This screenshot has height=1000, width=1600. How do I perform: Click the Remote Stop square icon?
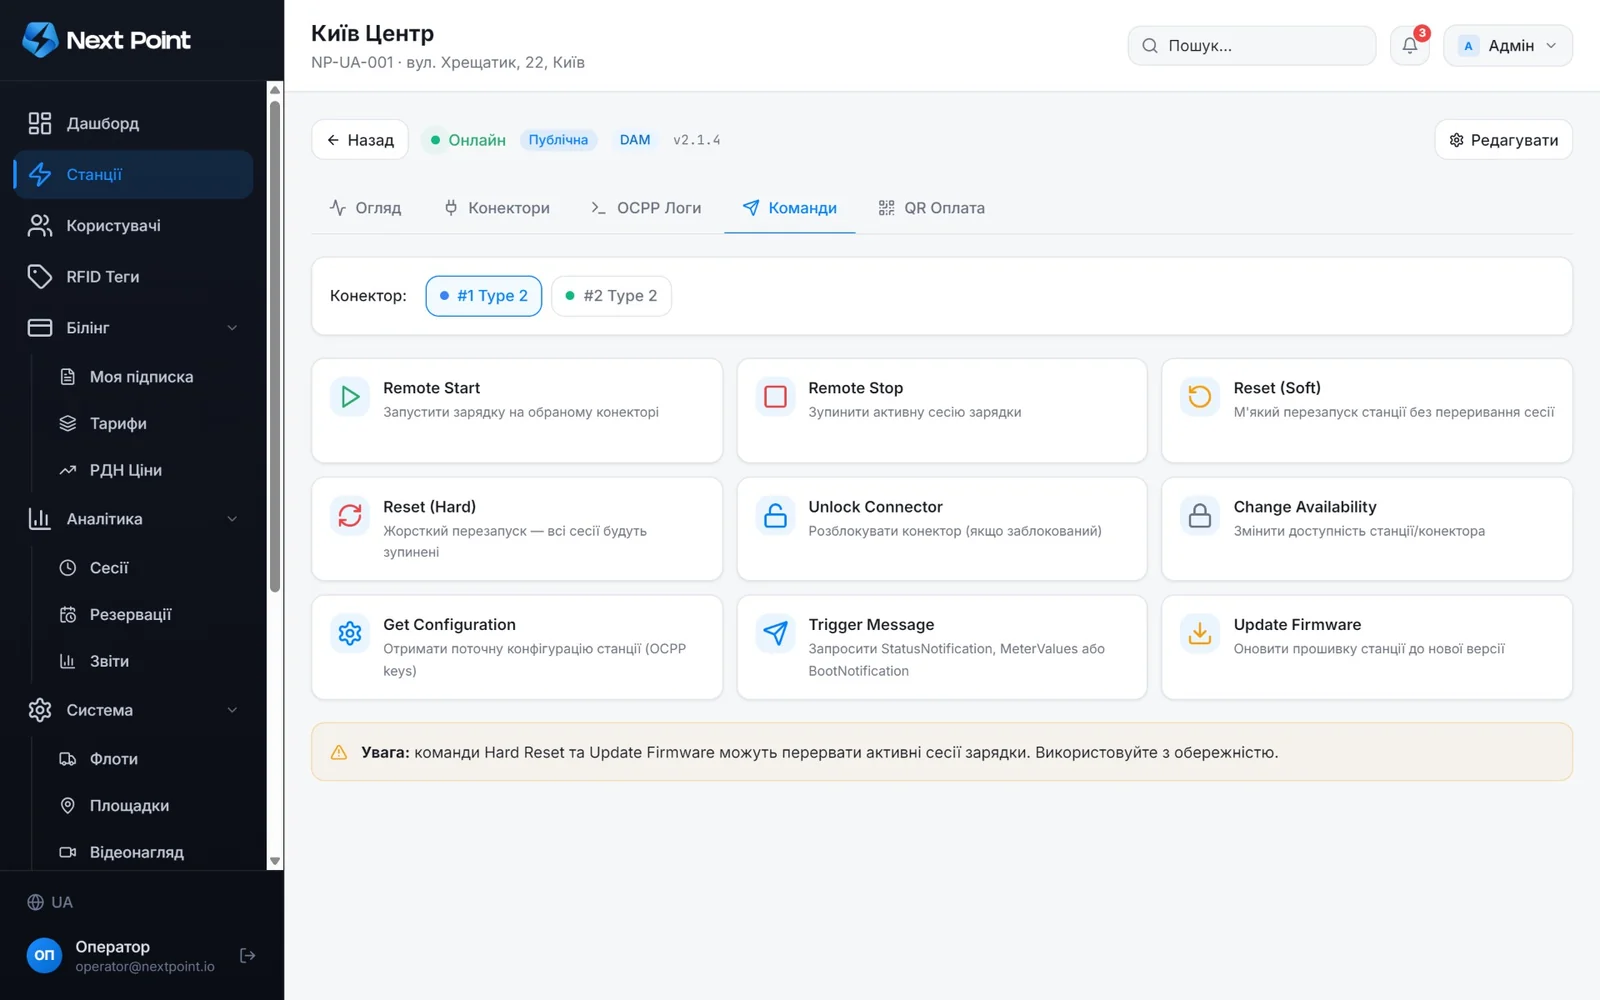click(x=775, y=397)
